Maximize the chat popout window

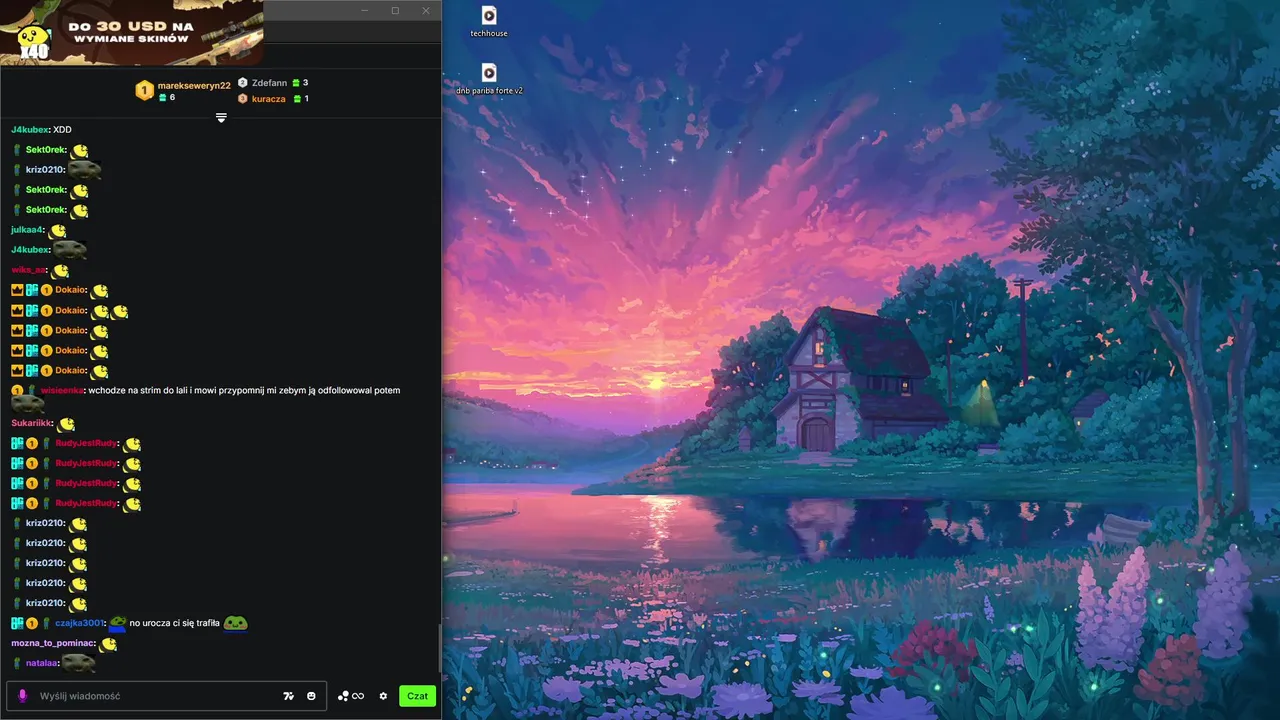(x=395, y=10)
